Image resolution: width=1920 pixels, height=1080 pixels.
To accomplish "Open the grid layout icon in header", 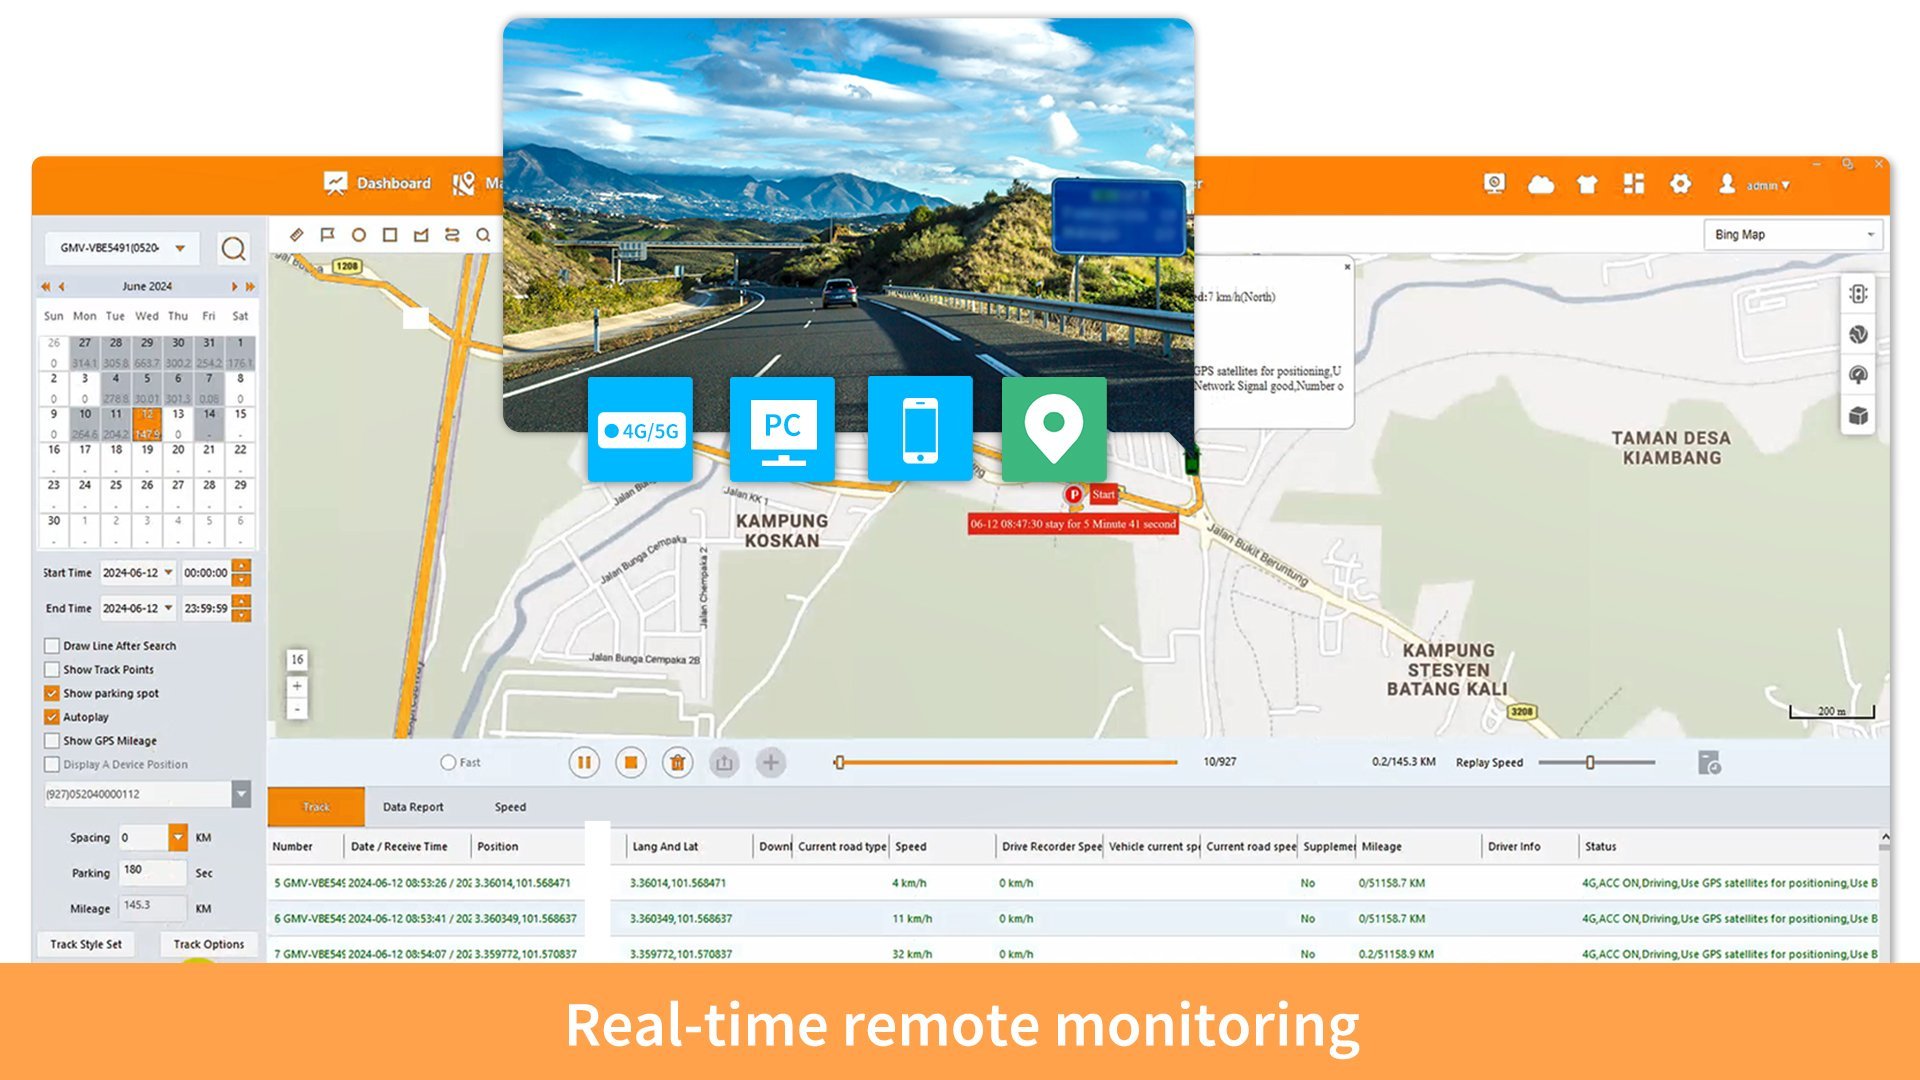I will click(1634, 184).
